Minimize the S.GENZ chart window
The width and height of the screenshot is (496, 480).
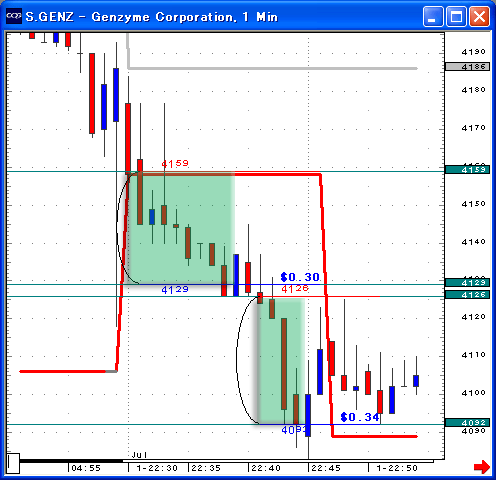click(x=433, y=16)
